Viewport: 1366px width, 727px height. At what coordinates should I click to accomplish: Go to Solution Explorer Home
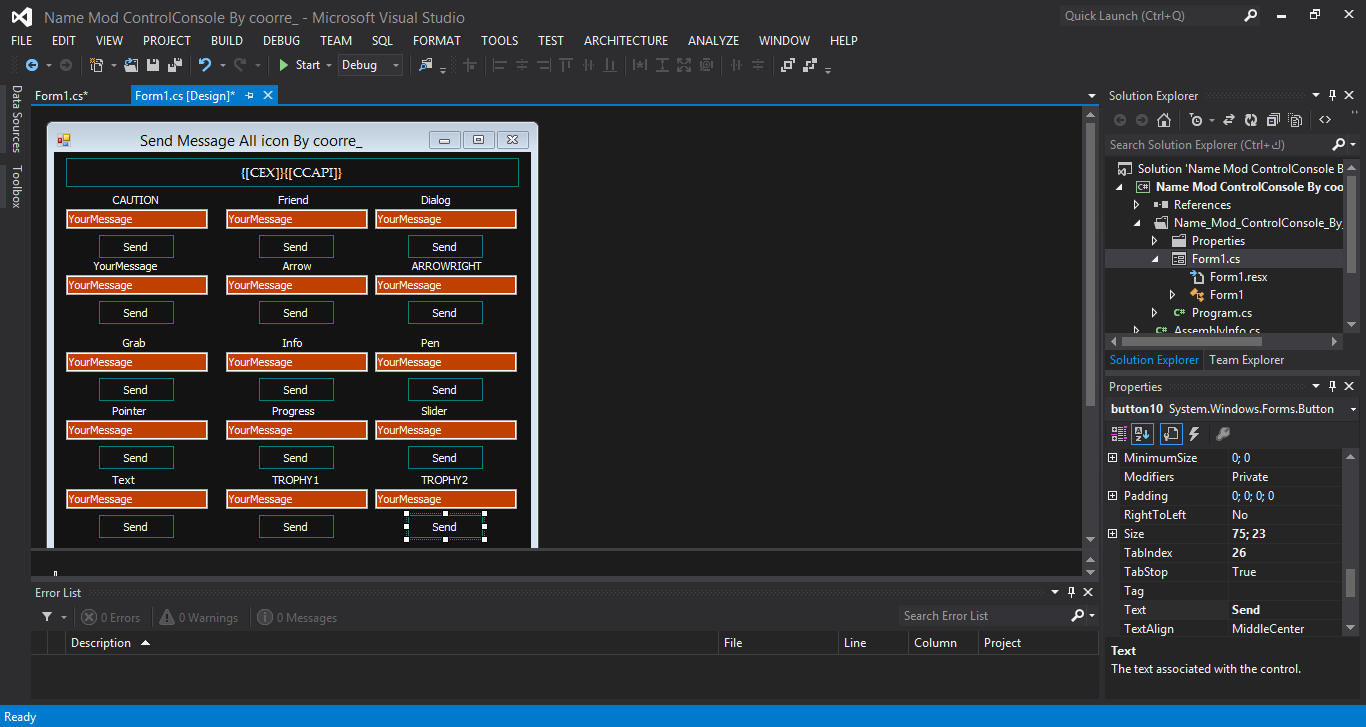pos(1164,120)
